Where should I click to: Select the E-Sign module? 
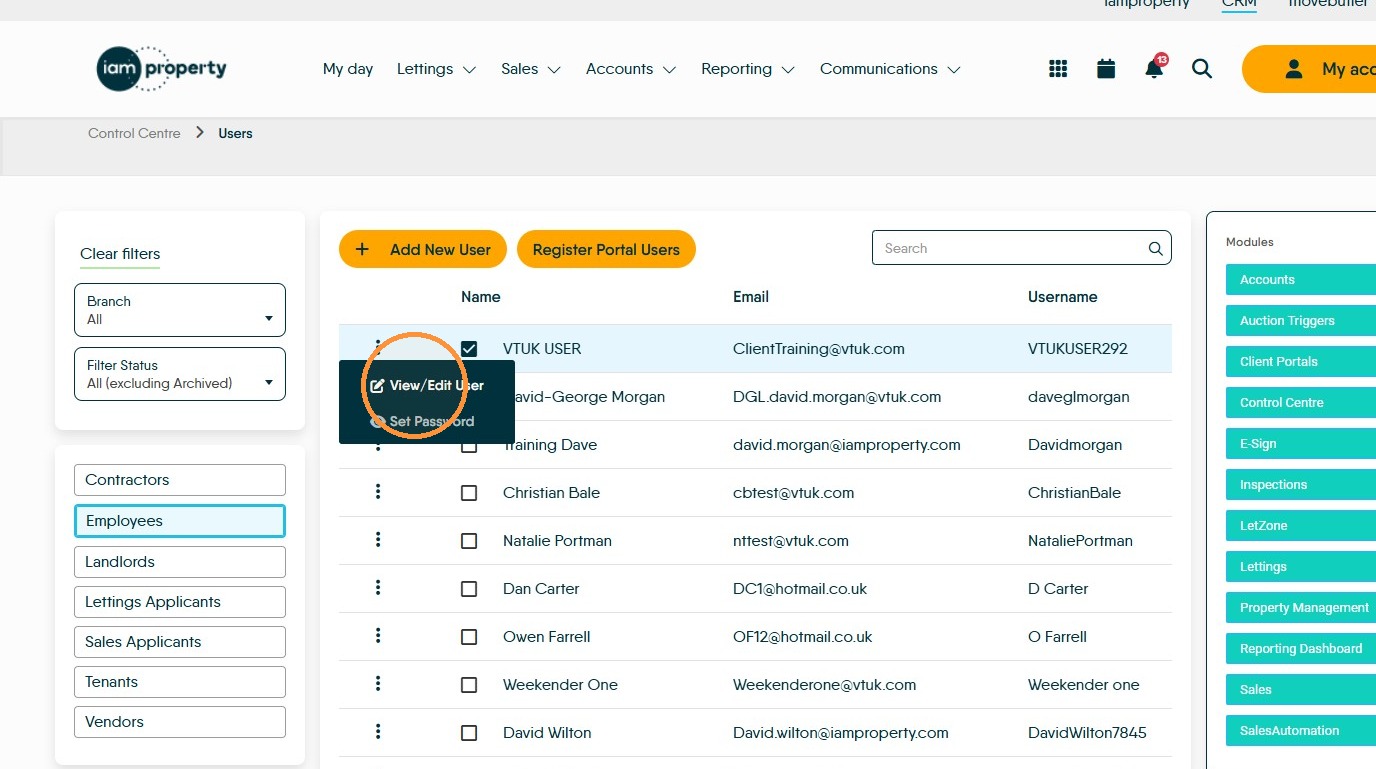tap(1301, 444)
